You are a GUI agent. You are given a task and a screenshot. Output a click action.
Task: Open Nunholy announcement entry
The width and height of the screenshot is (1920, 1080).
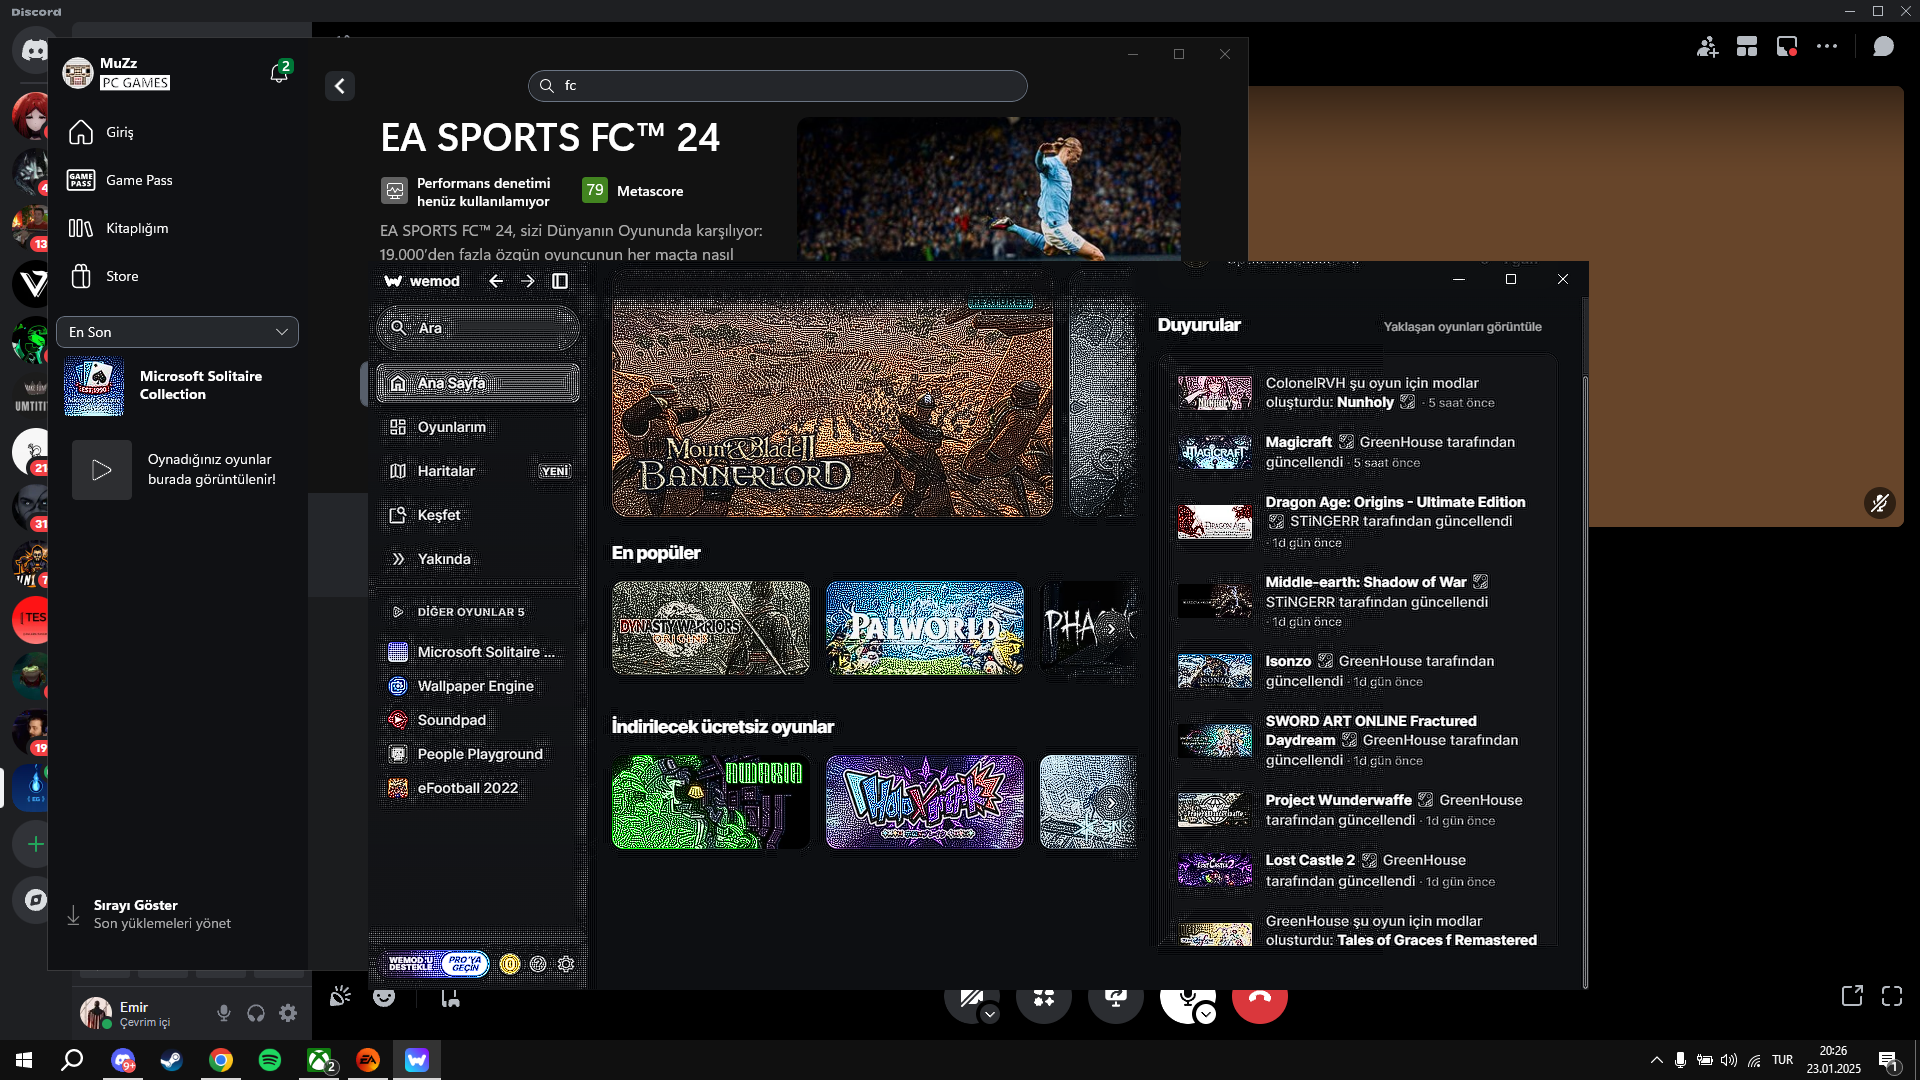pos(1360,393)
